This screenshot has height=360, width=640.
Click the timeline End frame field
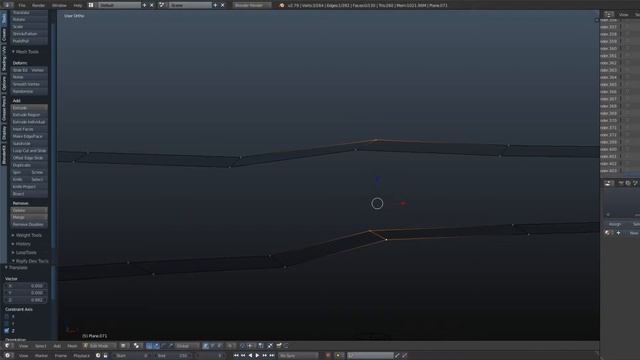coord(173,356)
